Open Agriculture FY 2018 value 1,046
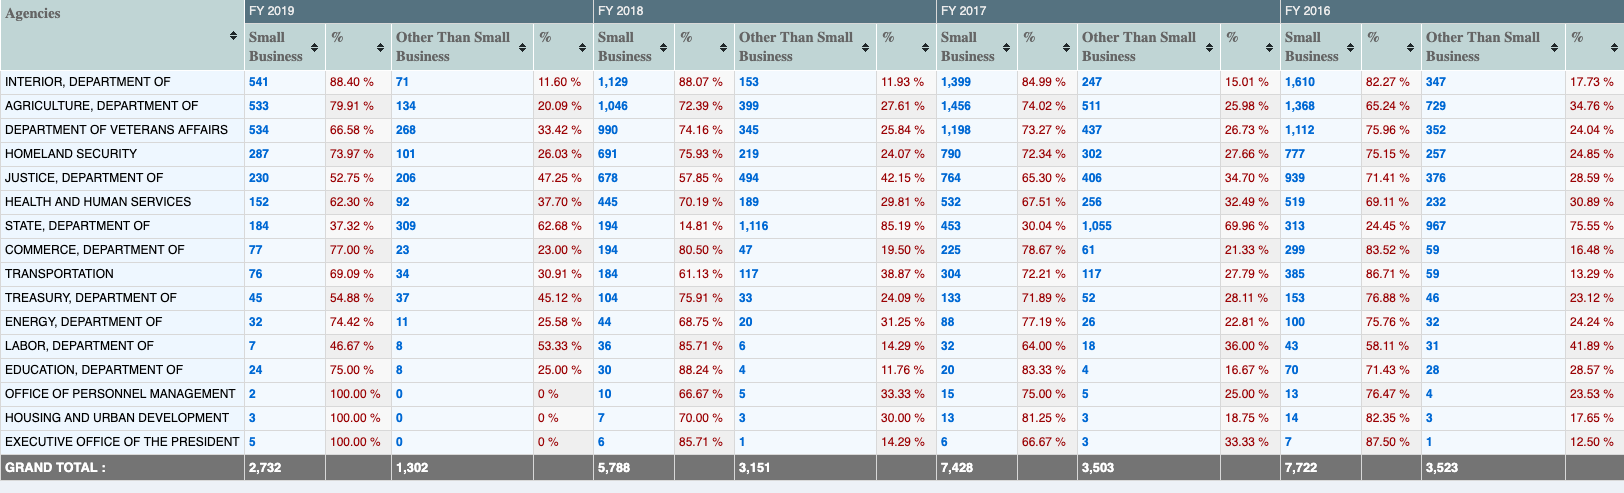1624x493 pixels. coord(613,106)
